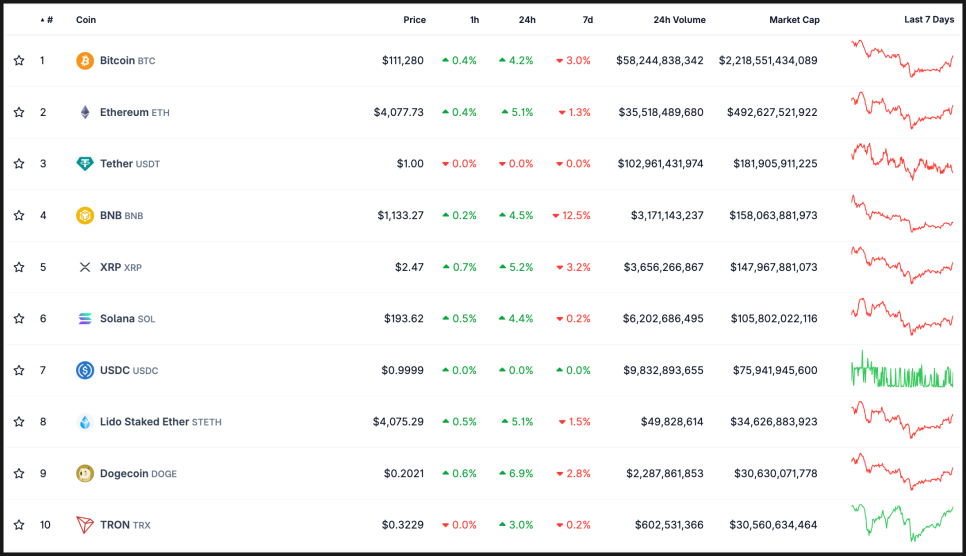Sort by the 7d change column header
The width and height of the screenshot is (966, 556).
pyautogui.click(x=587, y=20)
